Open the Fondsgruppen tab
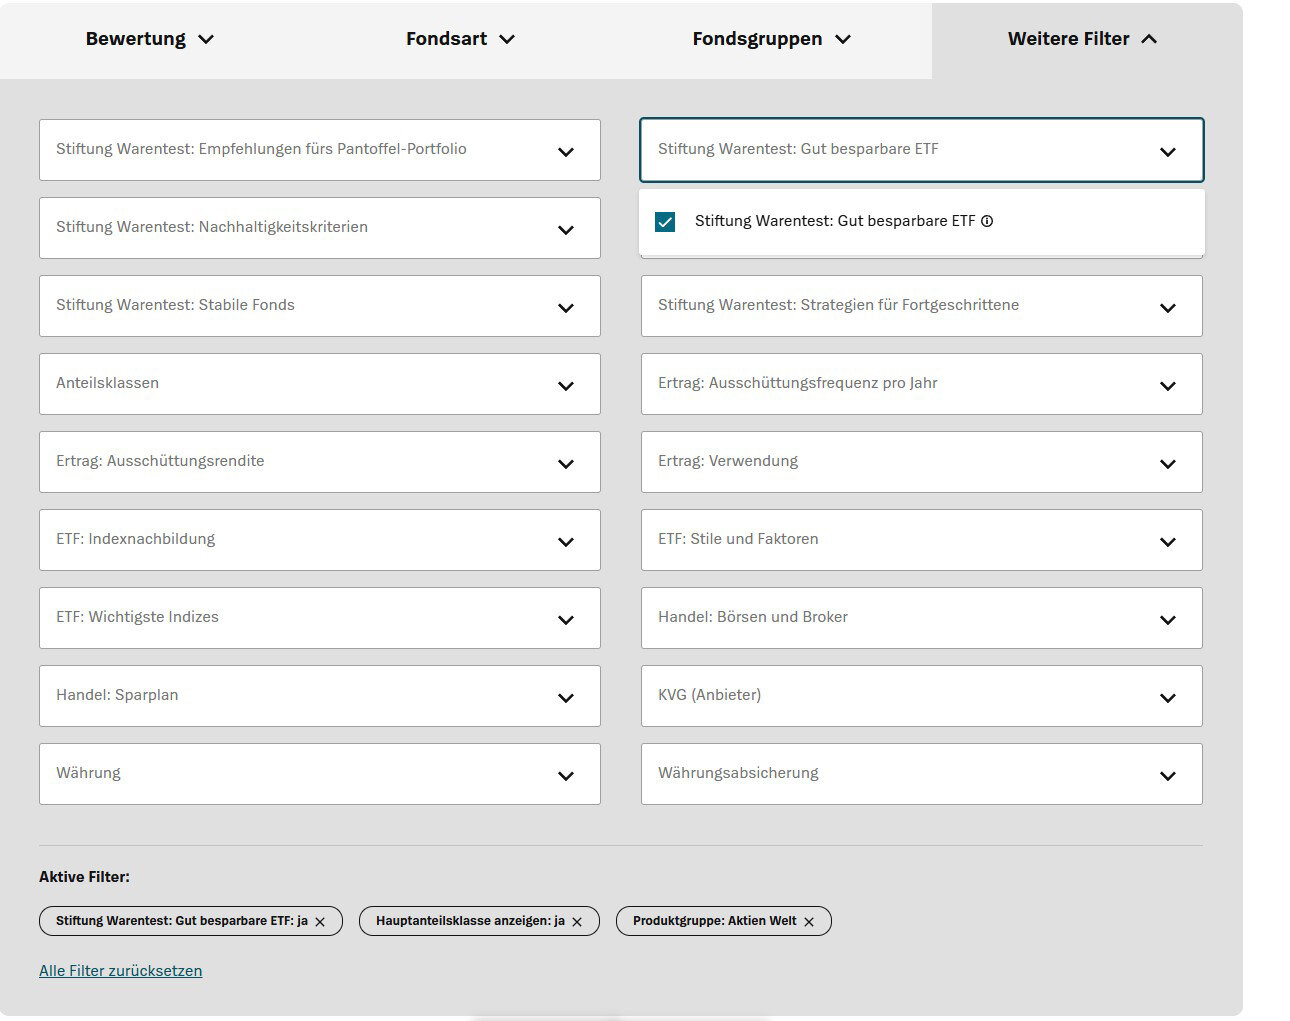 point(771,39)
